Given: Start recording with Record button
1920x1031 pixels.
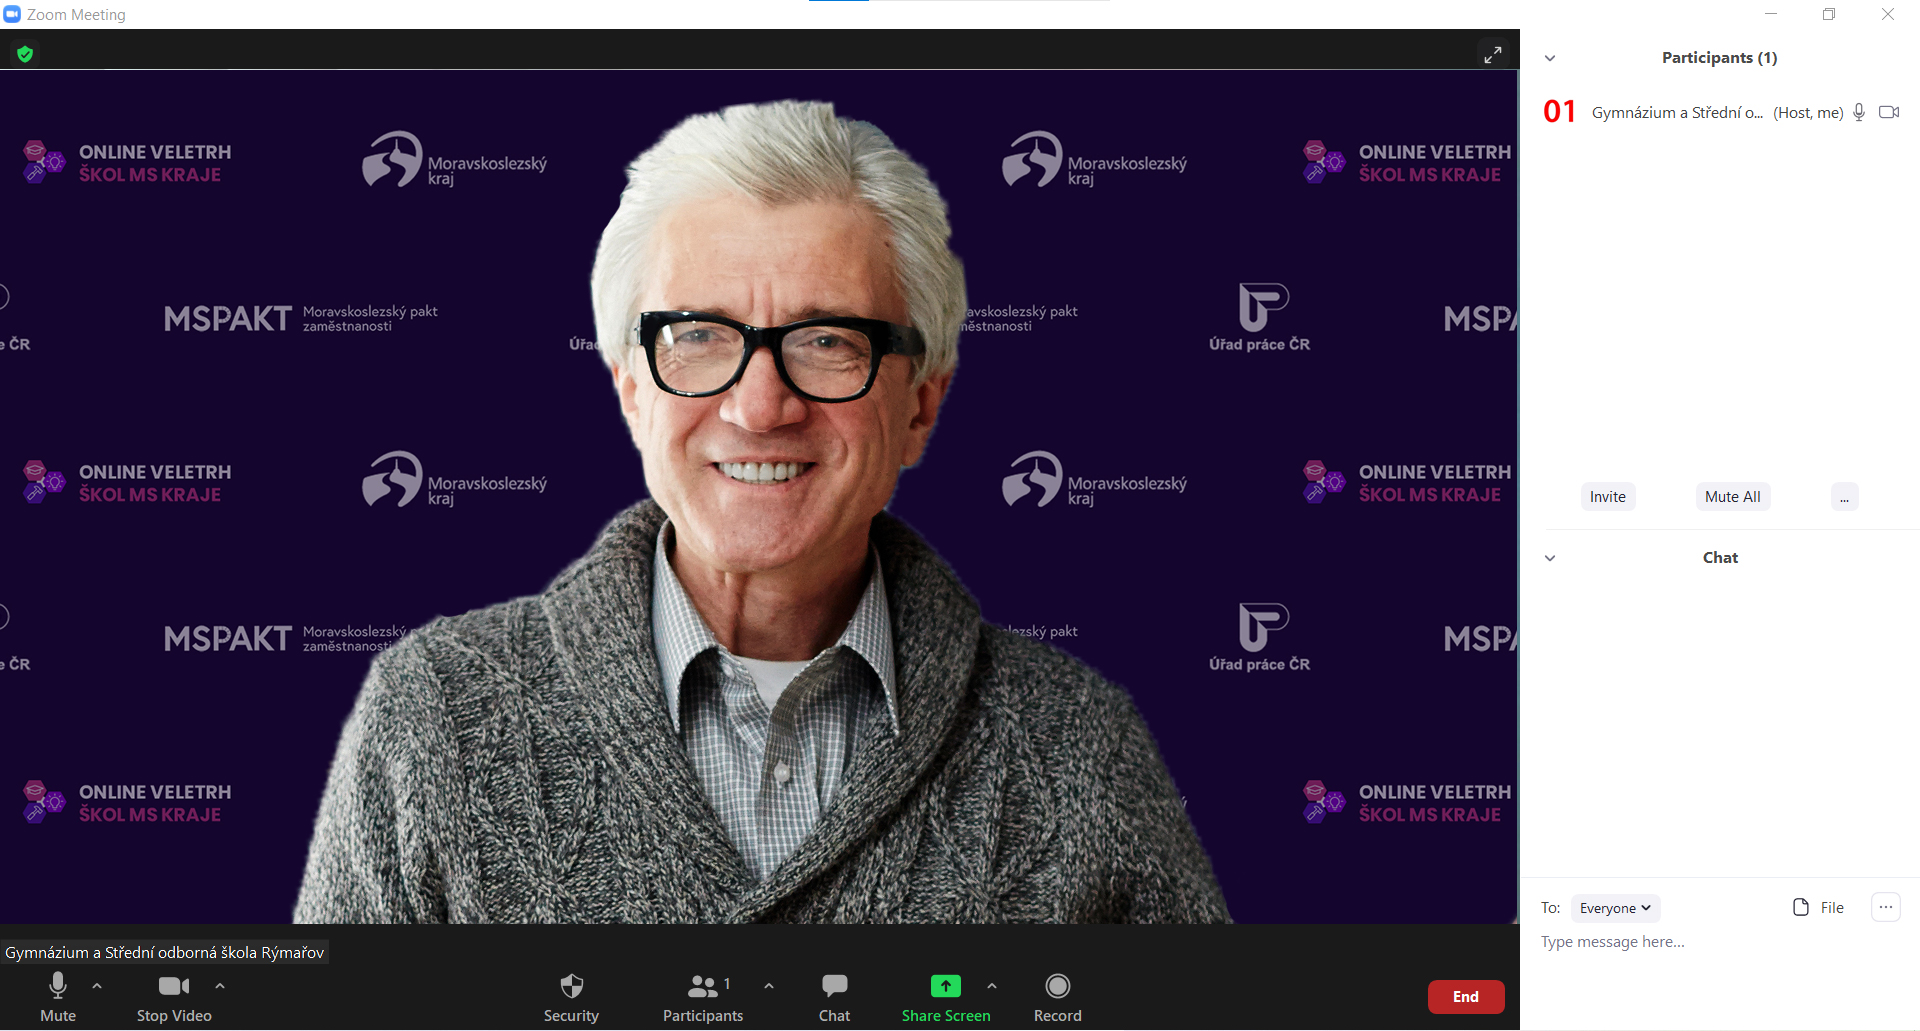Looking at the screenshot, I should (x=1057, y=997).
